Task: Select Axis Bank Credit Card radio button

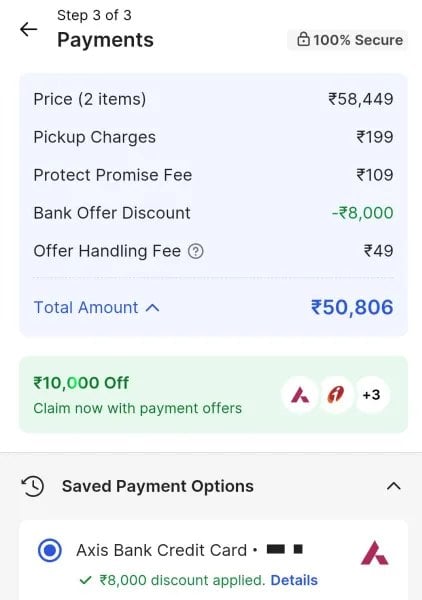Action: click(x=50, y=550)
